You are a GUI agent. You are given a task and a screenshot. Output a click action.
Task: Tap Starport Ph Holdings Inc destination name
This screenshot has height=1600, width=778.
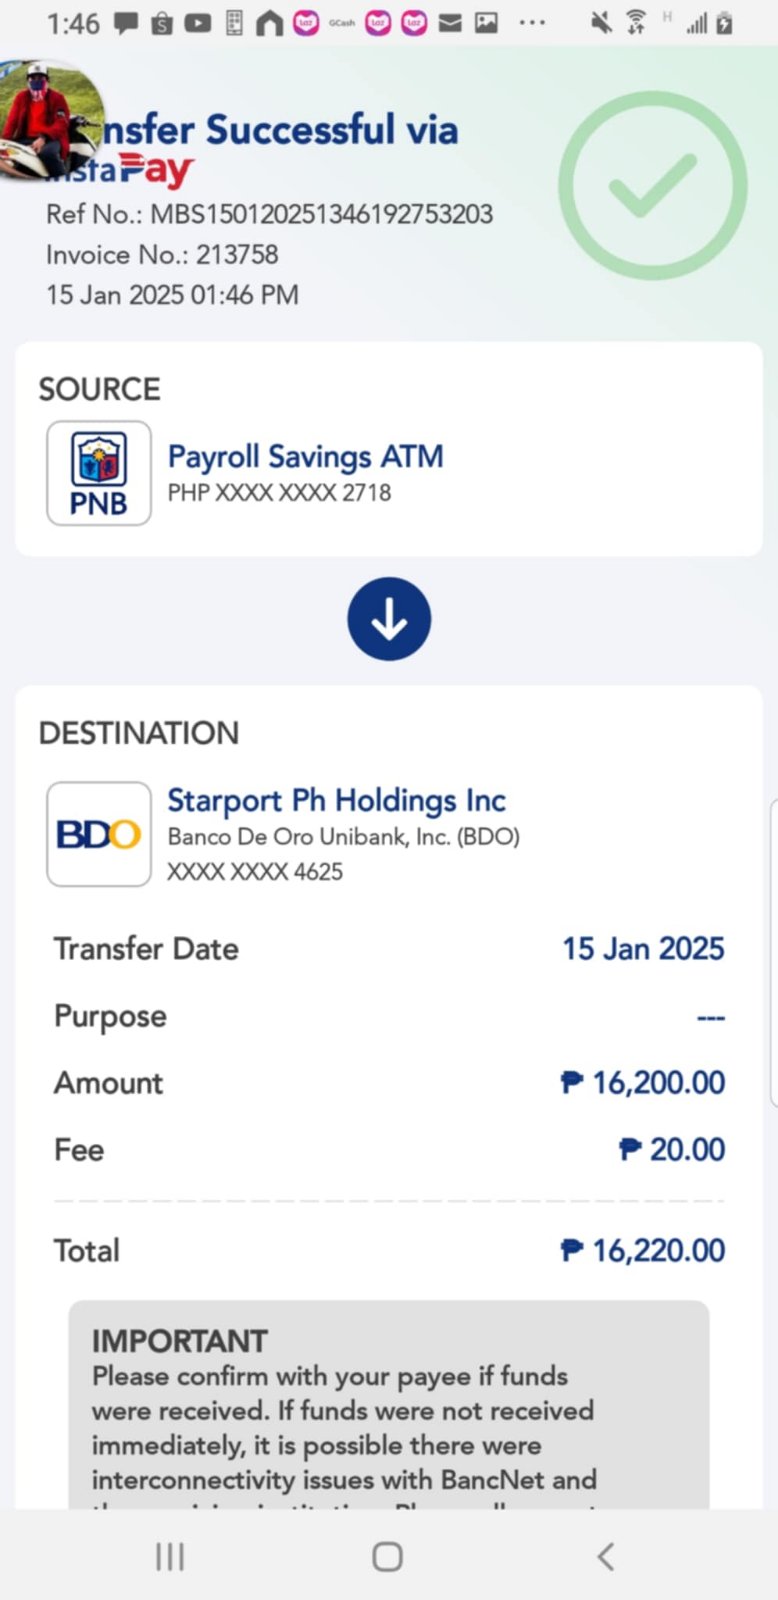[x=336, y=800]
